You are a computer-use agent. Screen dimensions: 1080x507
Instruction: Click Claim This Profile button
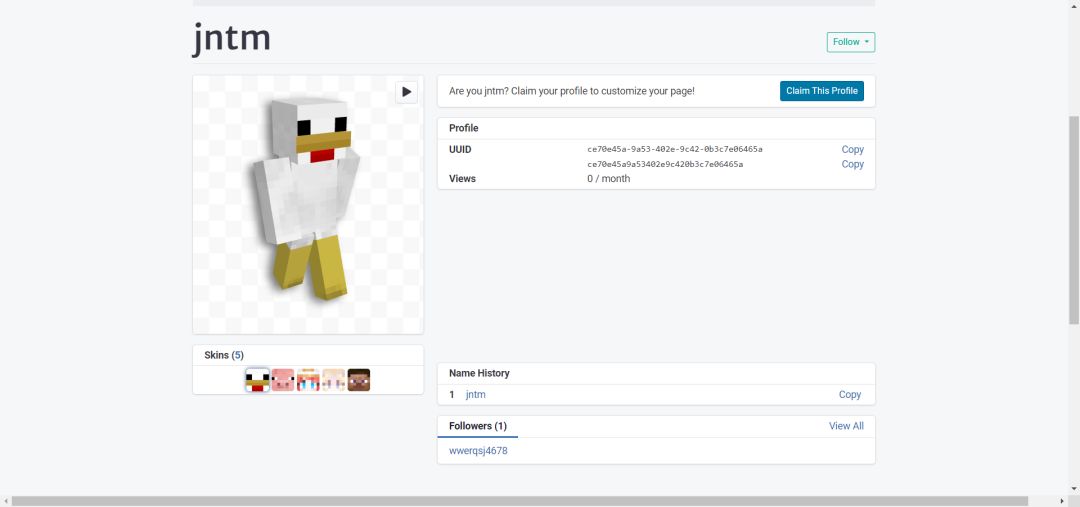pyautogui.click(x=822, y=91)
